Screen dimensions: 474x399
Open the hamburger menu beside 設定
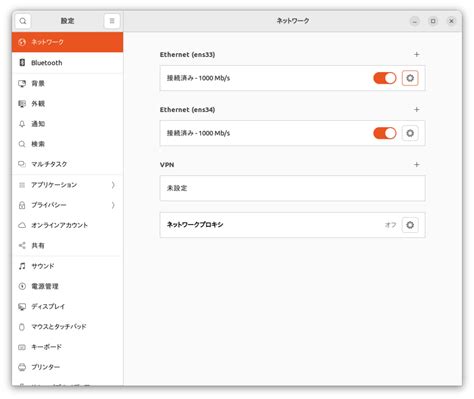[112, 21]
